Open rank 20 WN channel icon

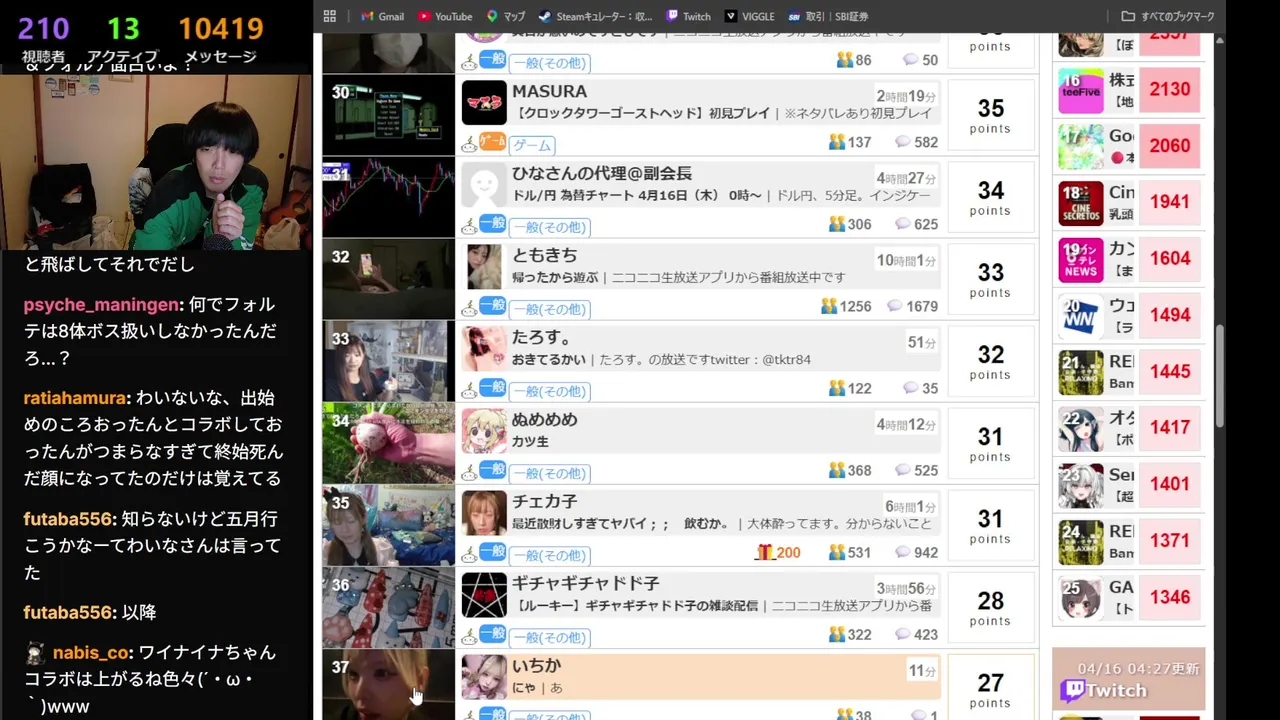(1081, 316)
